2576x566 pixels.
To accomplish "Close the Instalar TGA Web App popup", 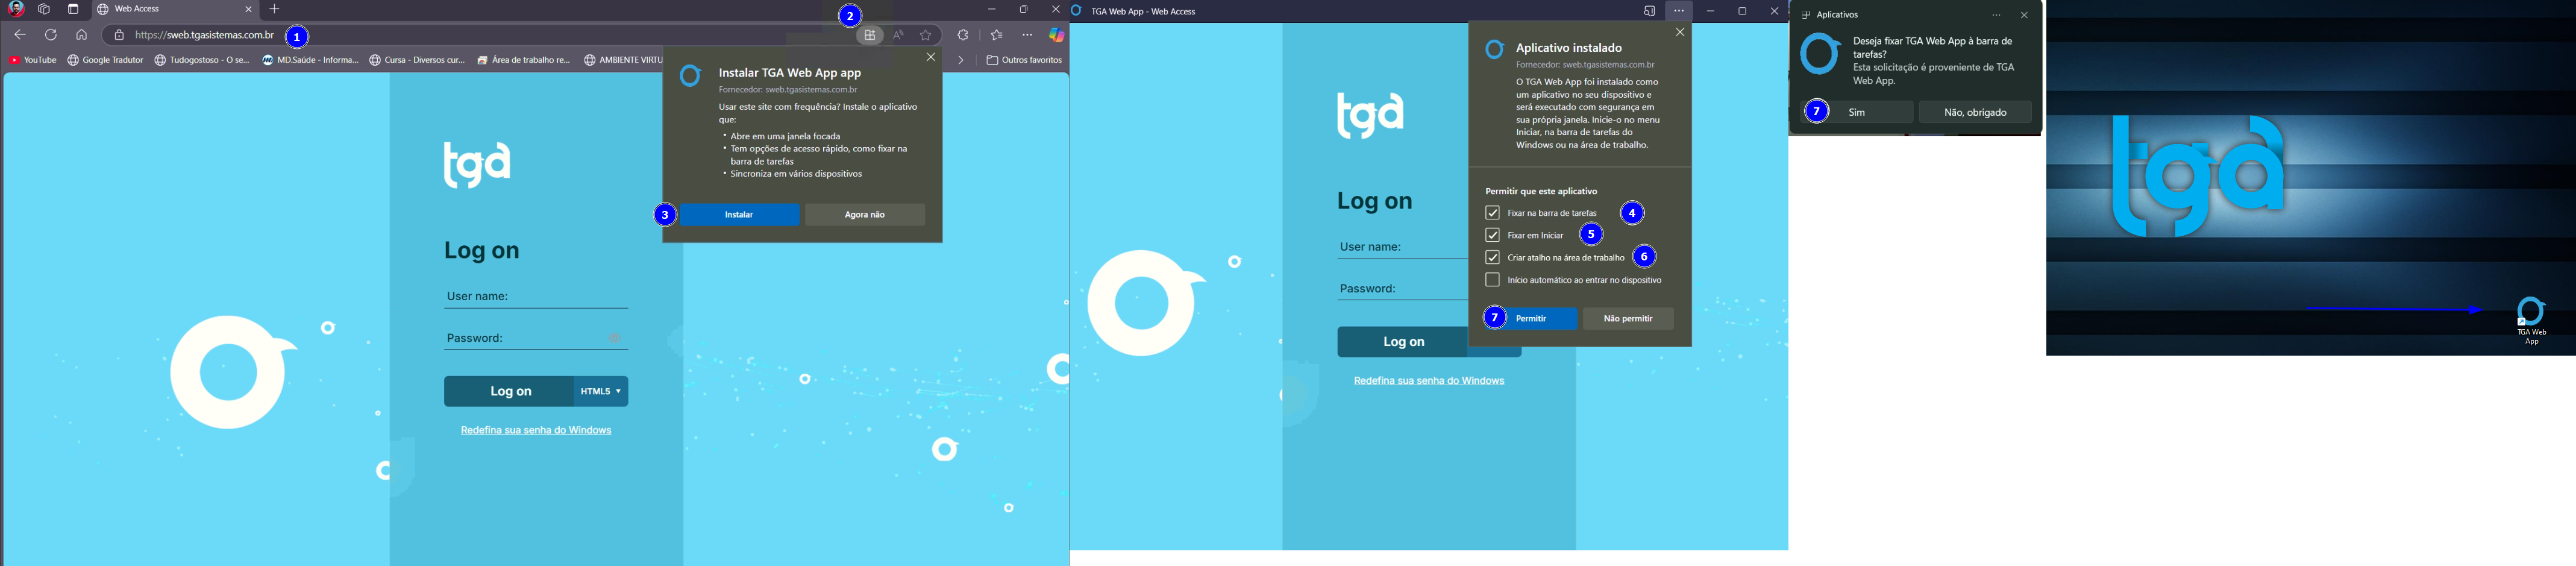I will coord(931,58).
